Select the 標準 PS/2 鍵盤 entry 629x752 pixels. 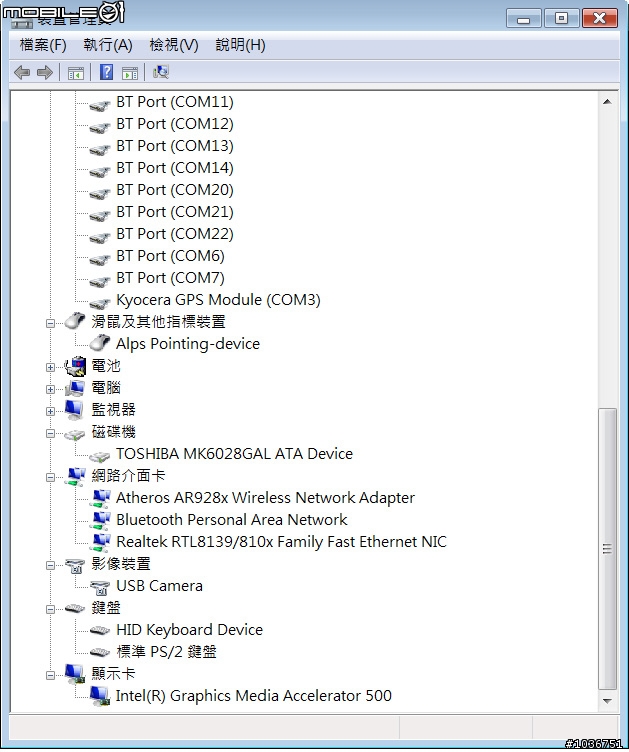[x=166, y=652]
